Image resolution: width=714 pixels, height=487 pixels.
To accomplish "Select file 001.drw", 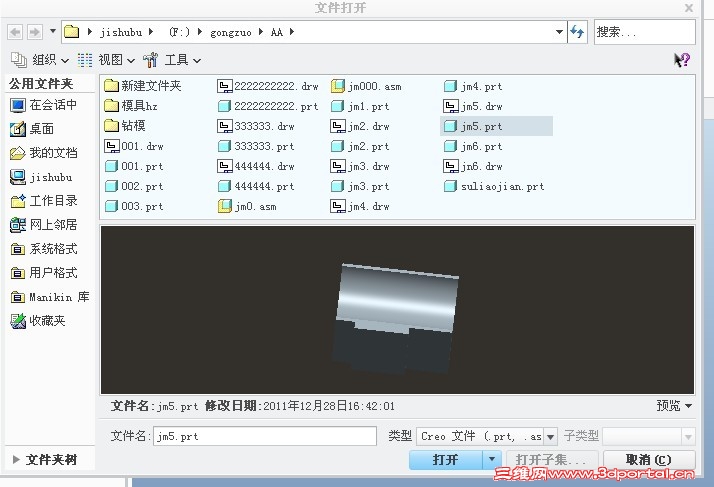I will tap(134, 146).
